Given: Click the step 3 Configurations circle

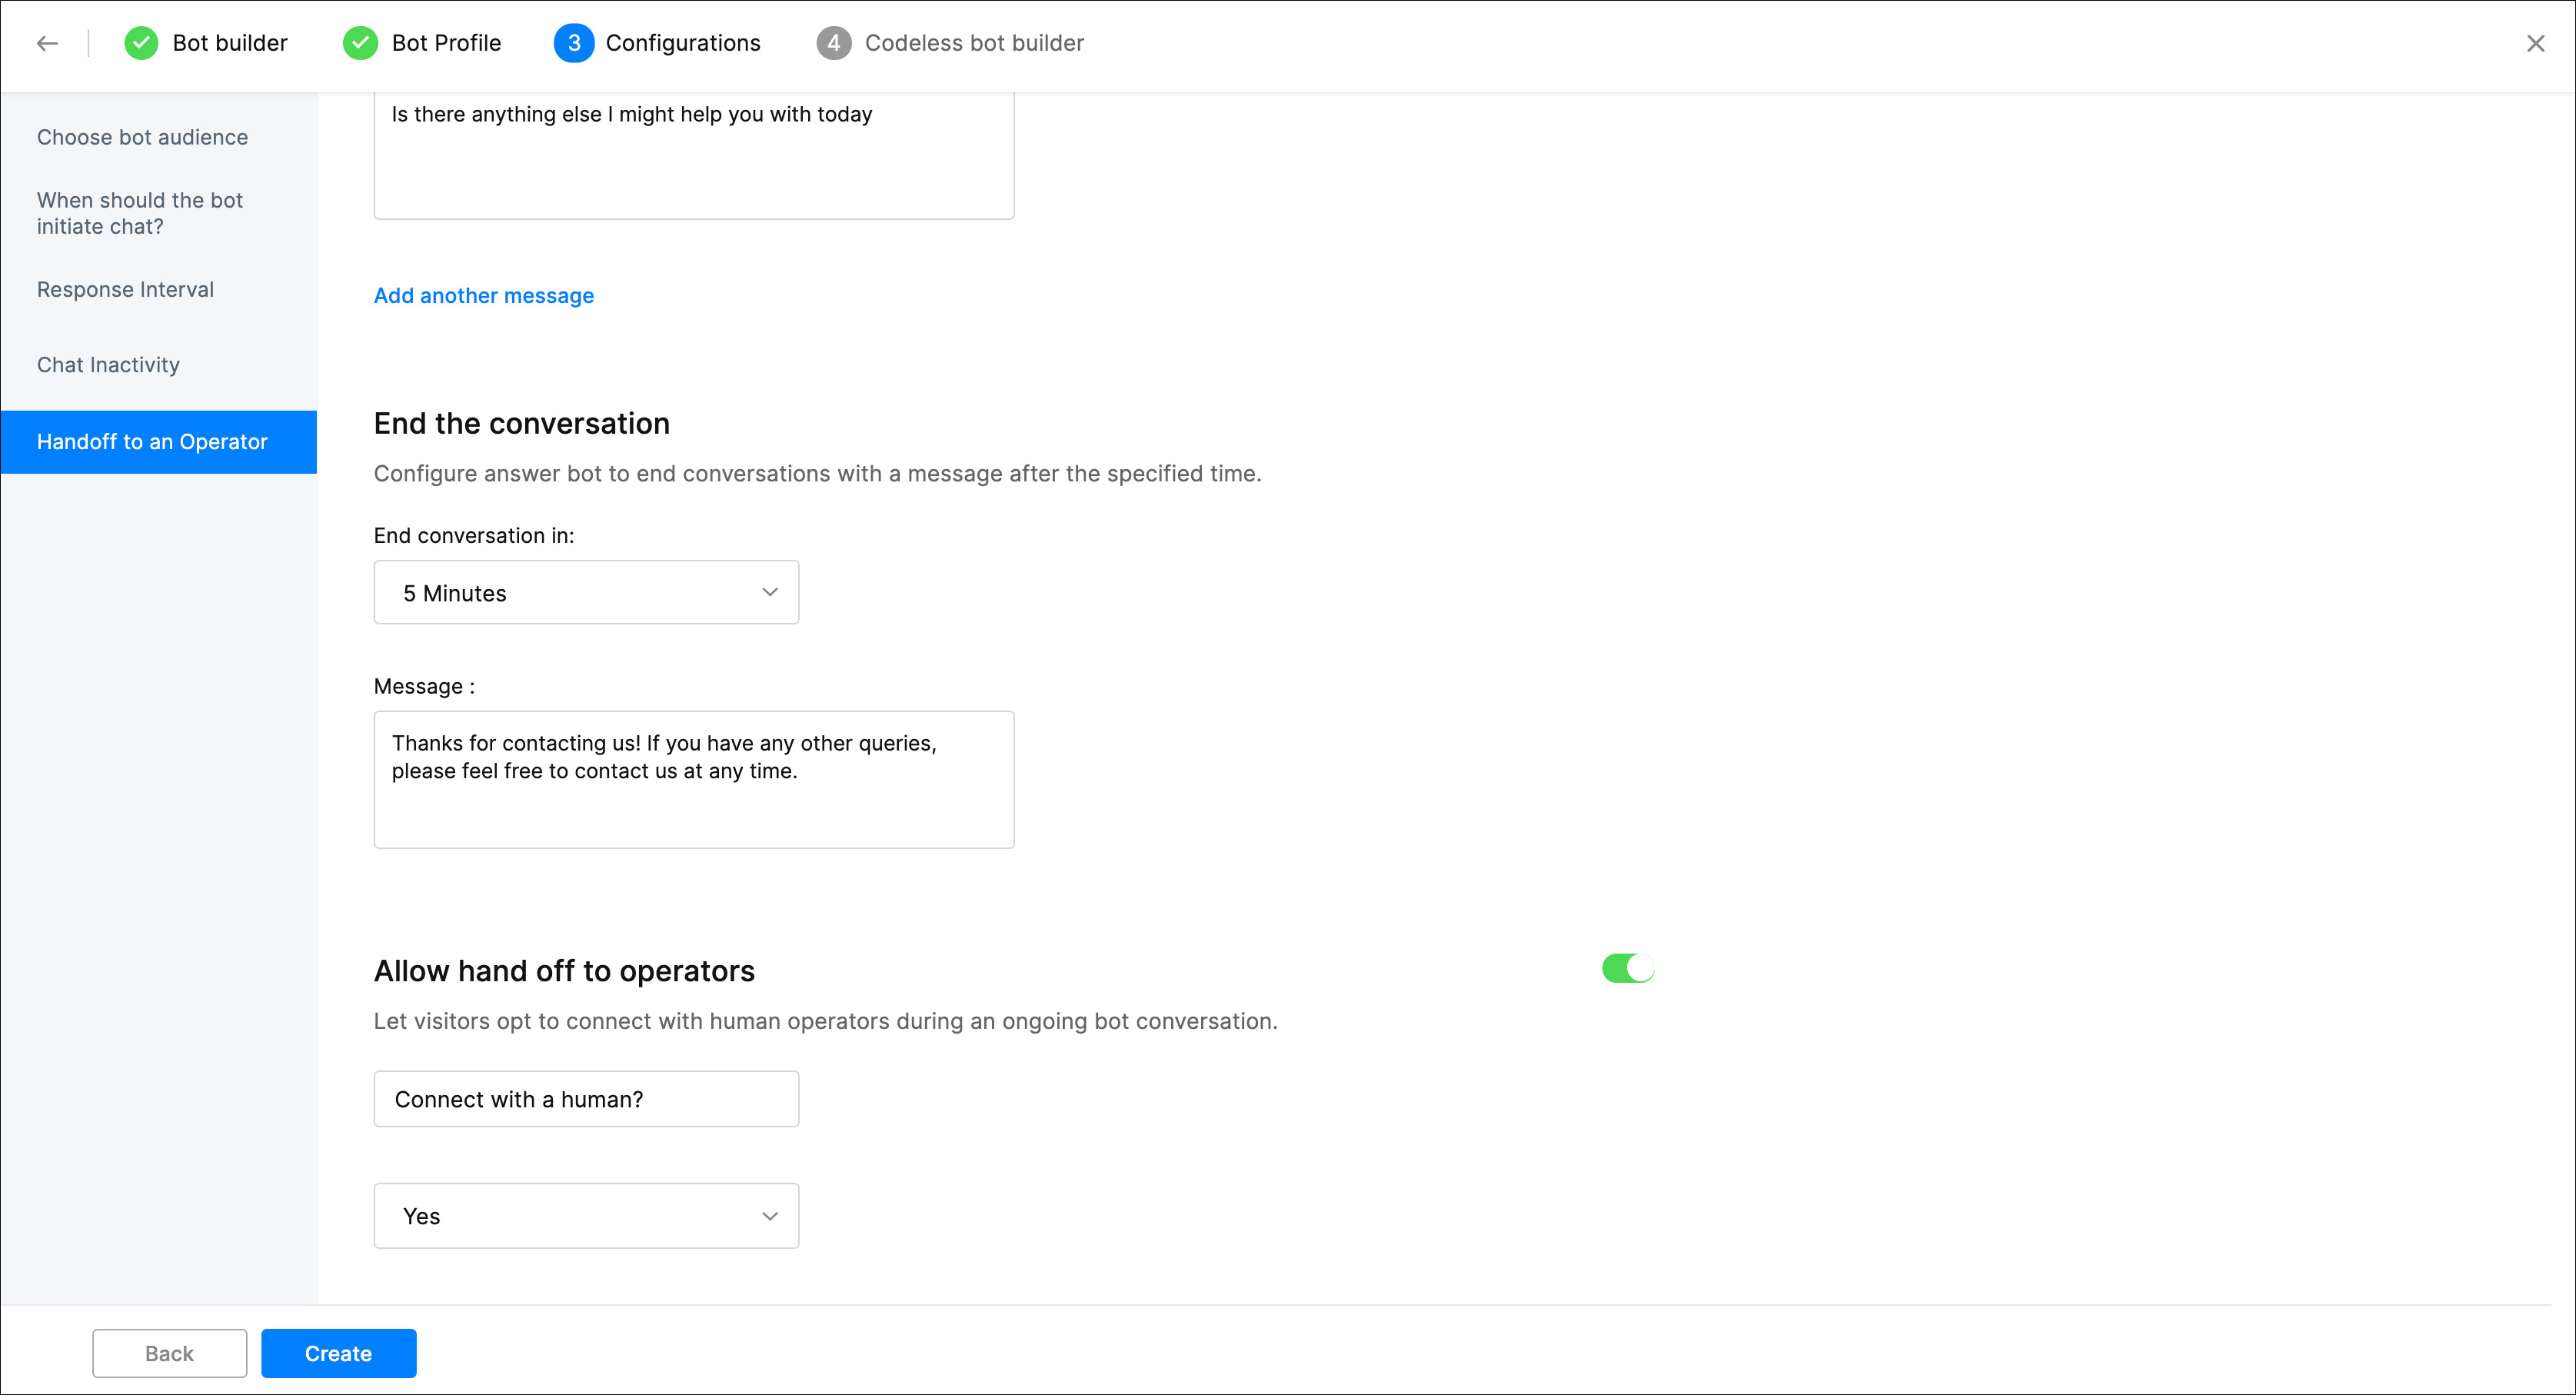Looking at the screenshot, I should (574, 43).
